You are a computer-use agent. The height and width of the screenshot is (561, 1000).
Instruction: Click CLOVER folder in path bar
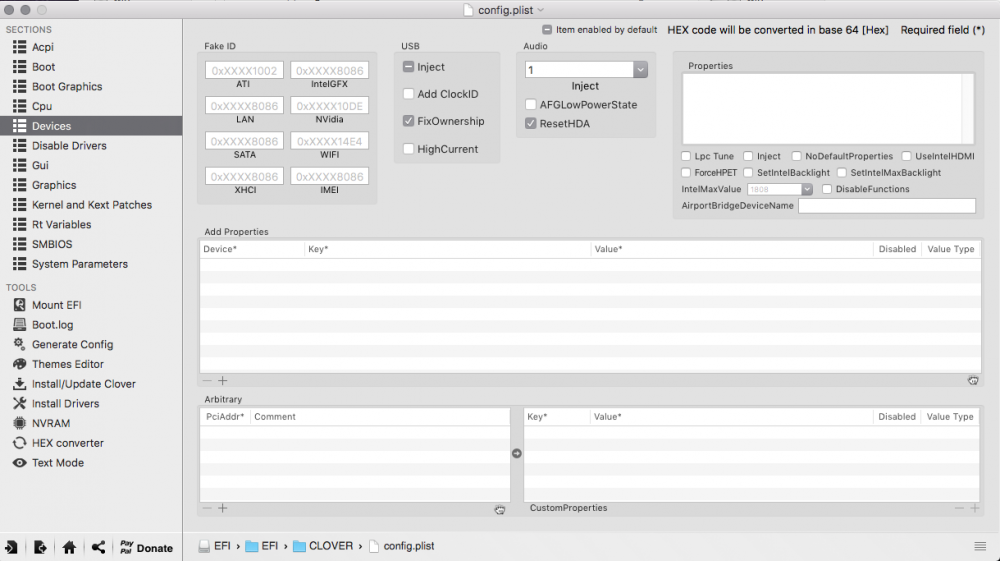(x=323, y=546)
